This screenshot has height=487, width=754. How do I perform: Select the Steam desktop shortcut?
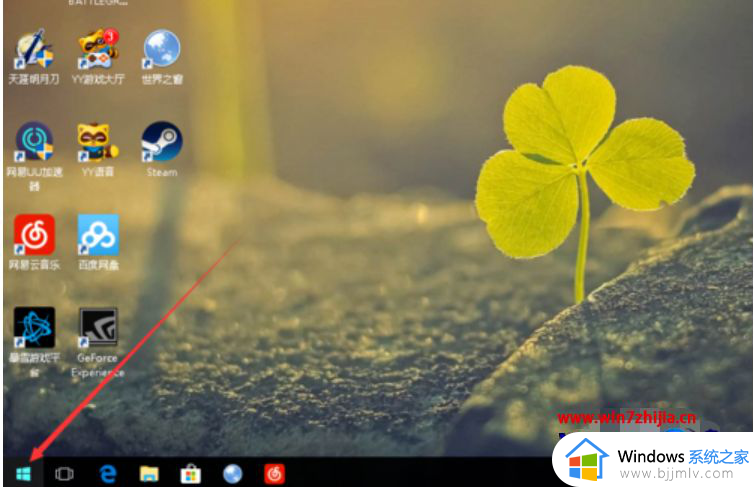[x=162, y=150]
